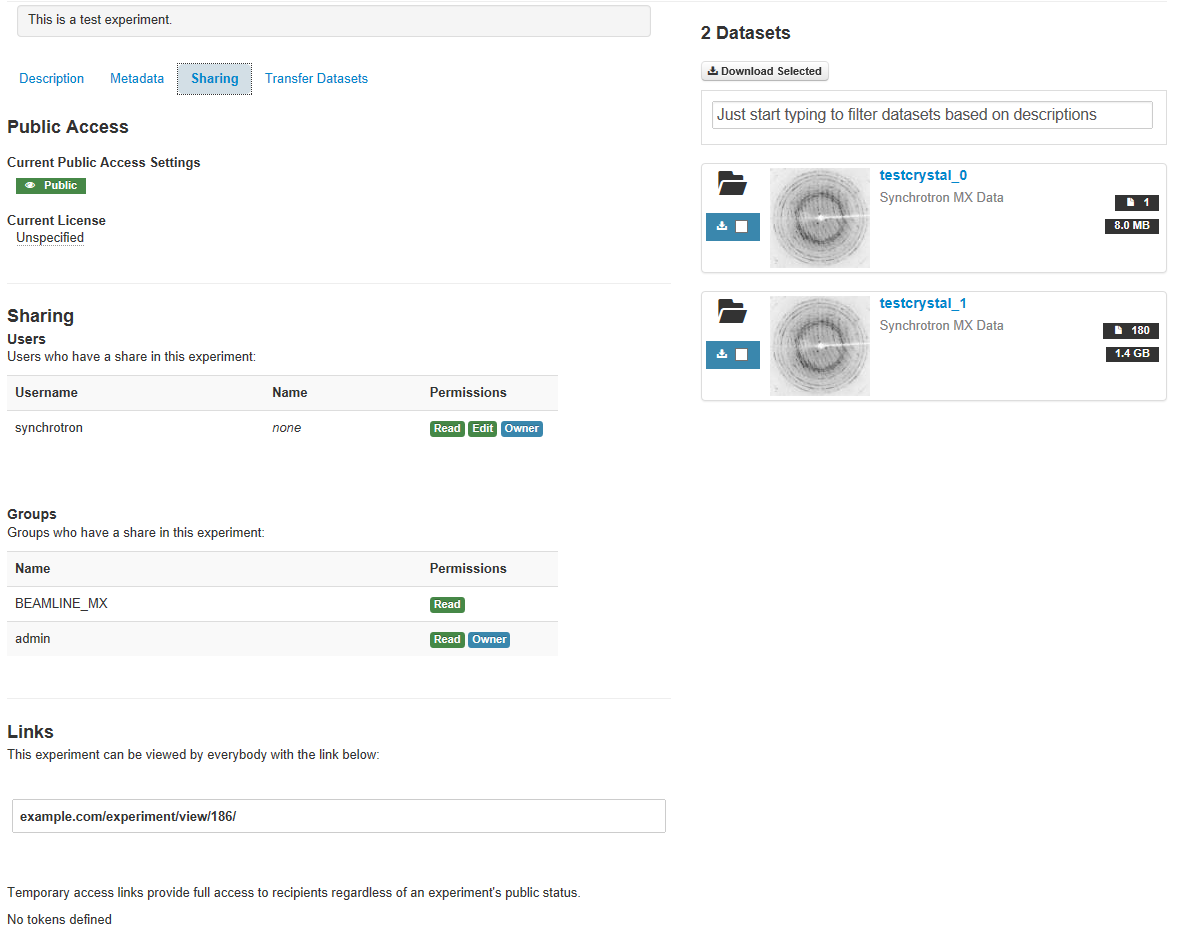Click file count badge showing 180
Screen dimensions: 1178x934
point(1130,331)
